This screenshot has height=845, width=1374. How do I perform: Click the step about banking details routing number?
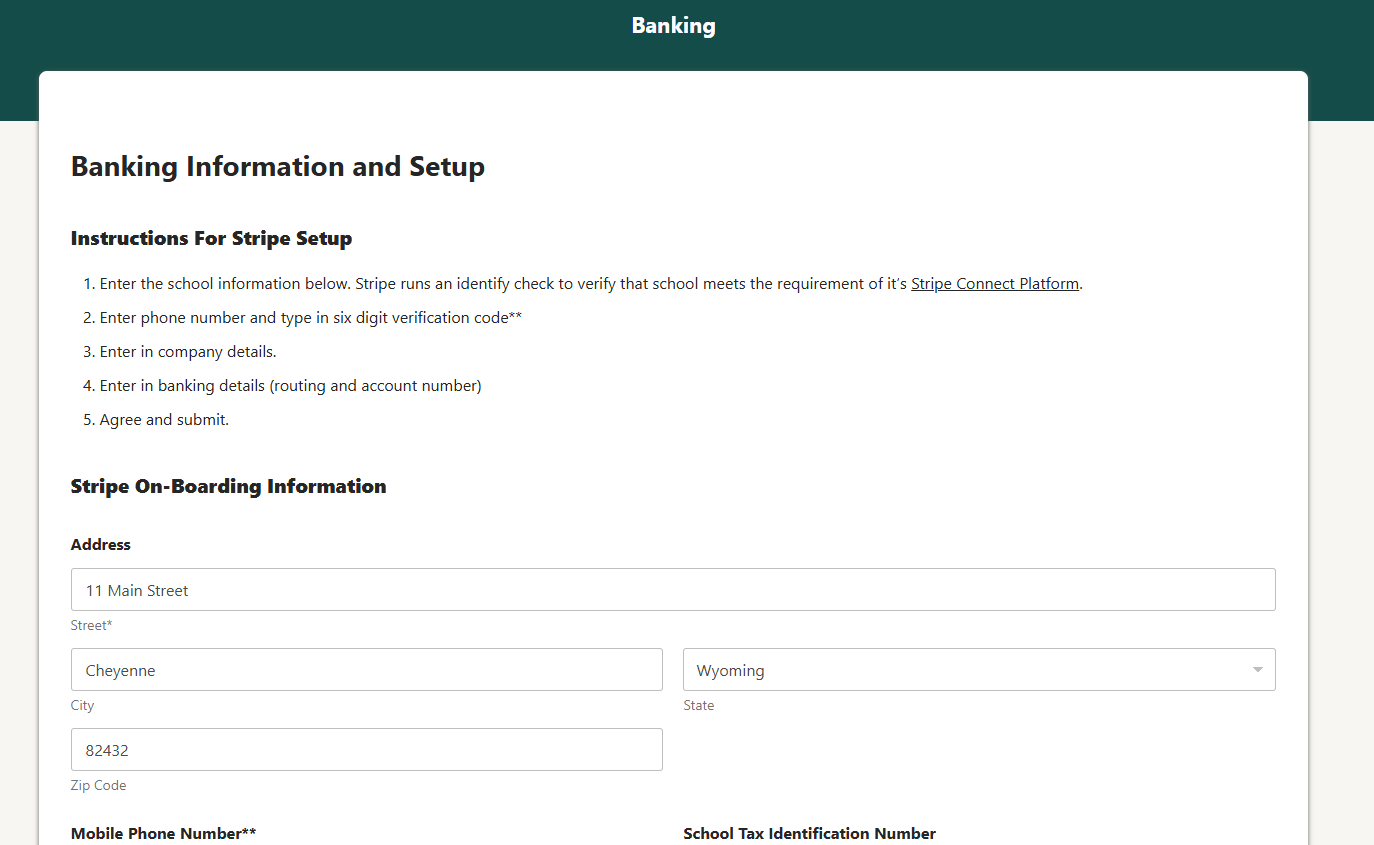[x=291, y=386]
